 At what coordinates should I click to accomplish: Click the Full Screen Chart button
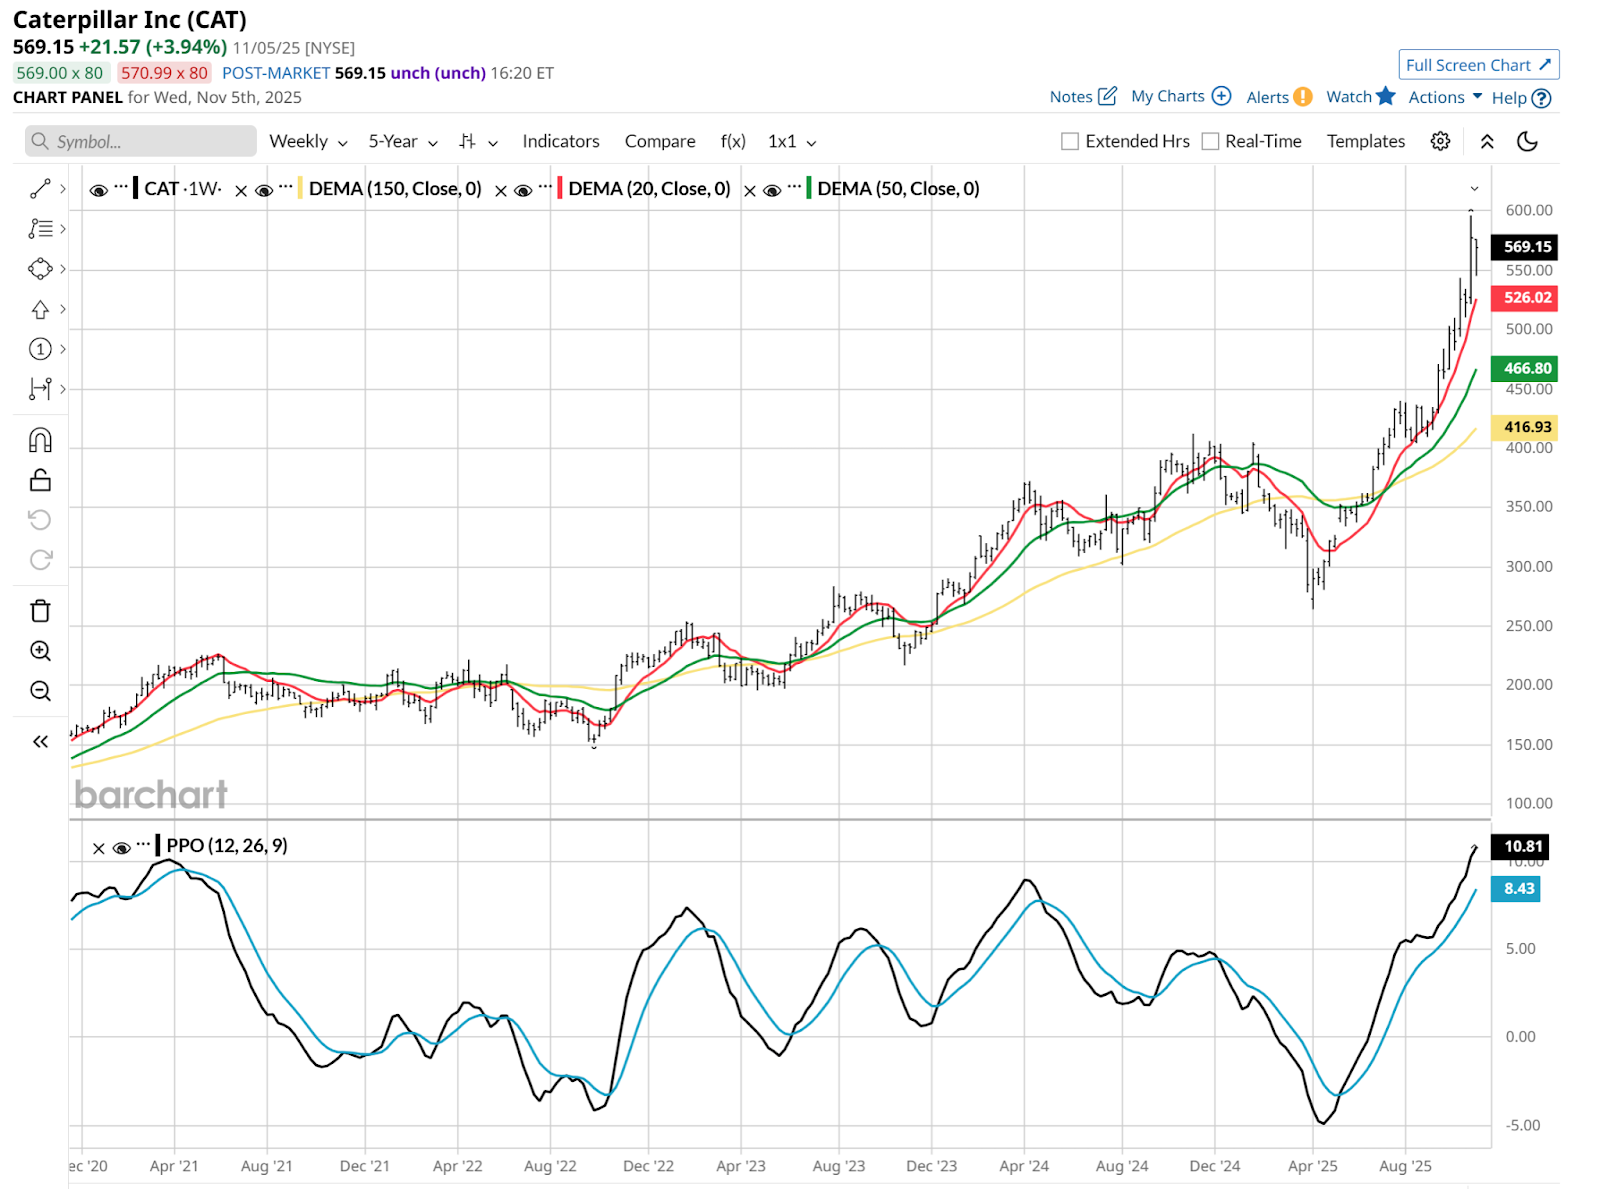(x=1478, y=65)
